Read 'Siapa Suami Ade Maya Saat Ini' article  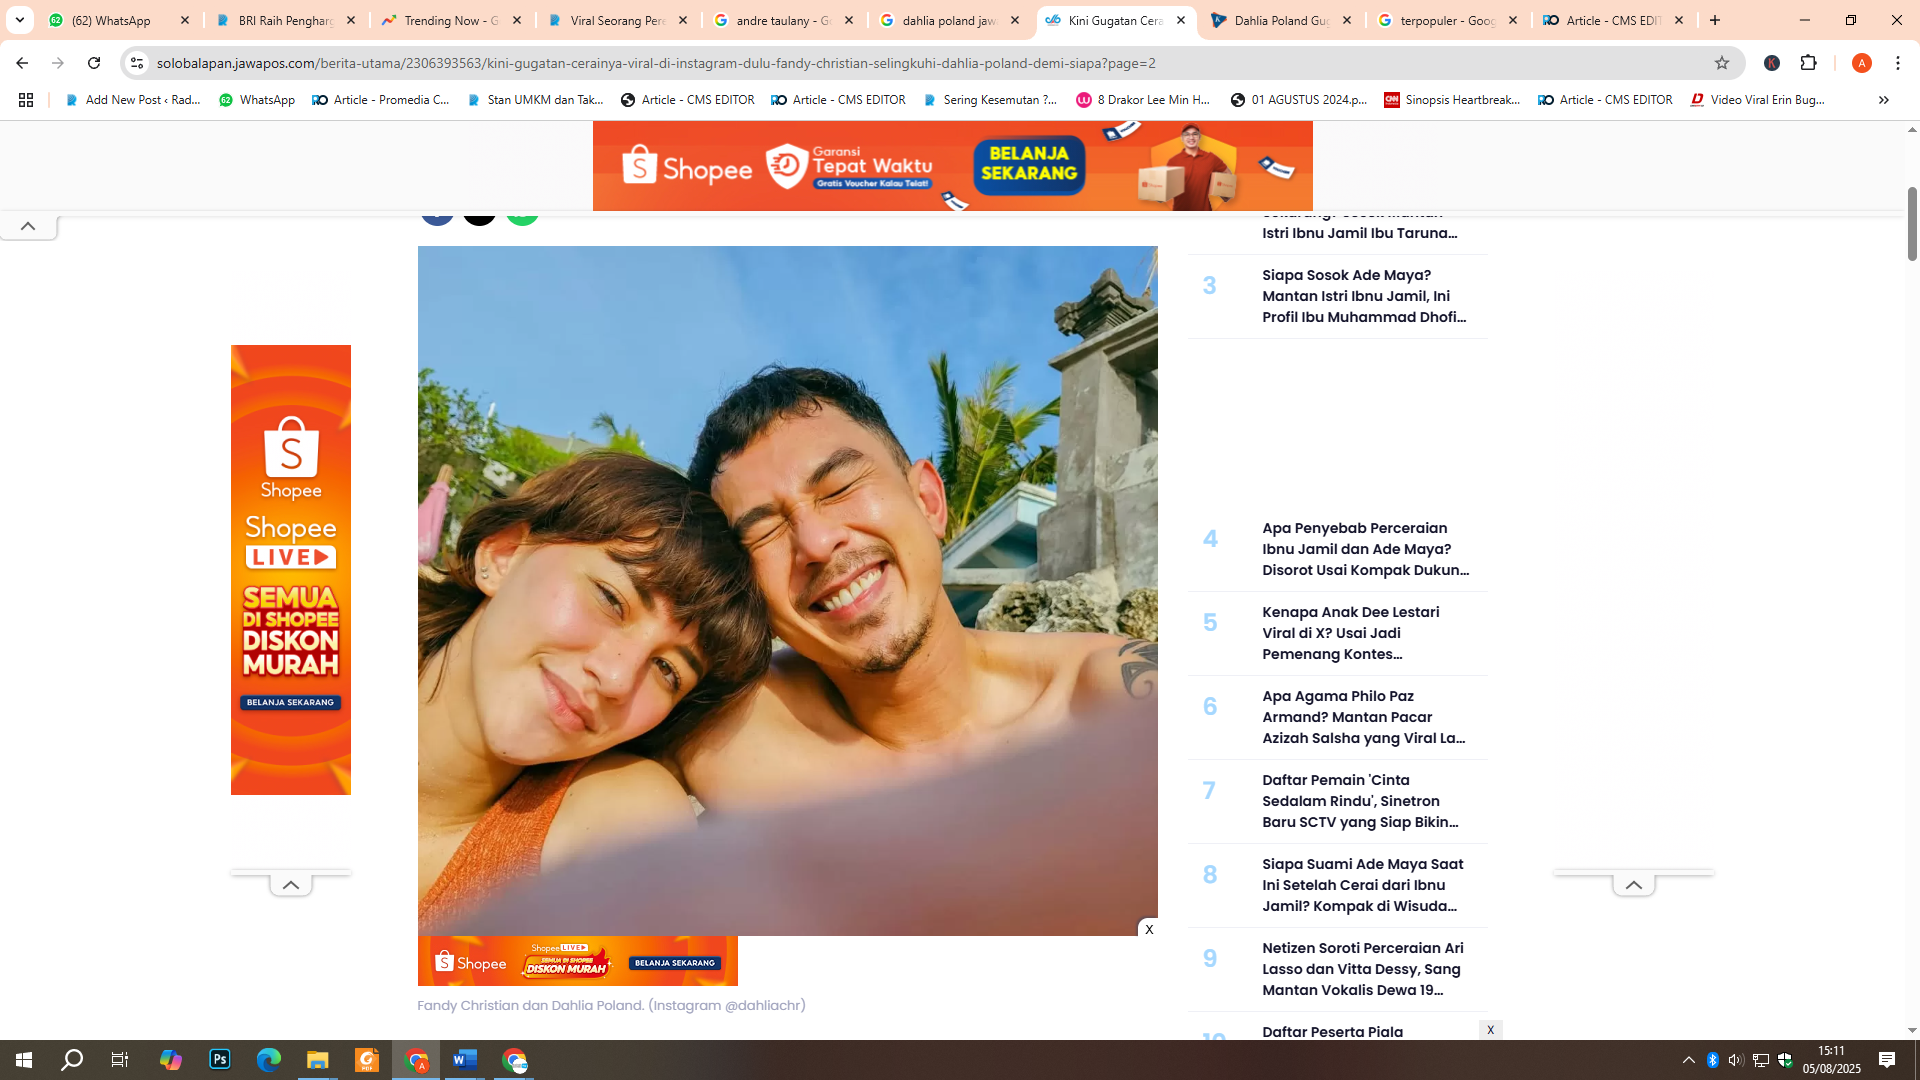click(1363, 885)
